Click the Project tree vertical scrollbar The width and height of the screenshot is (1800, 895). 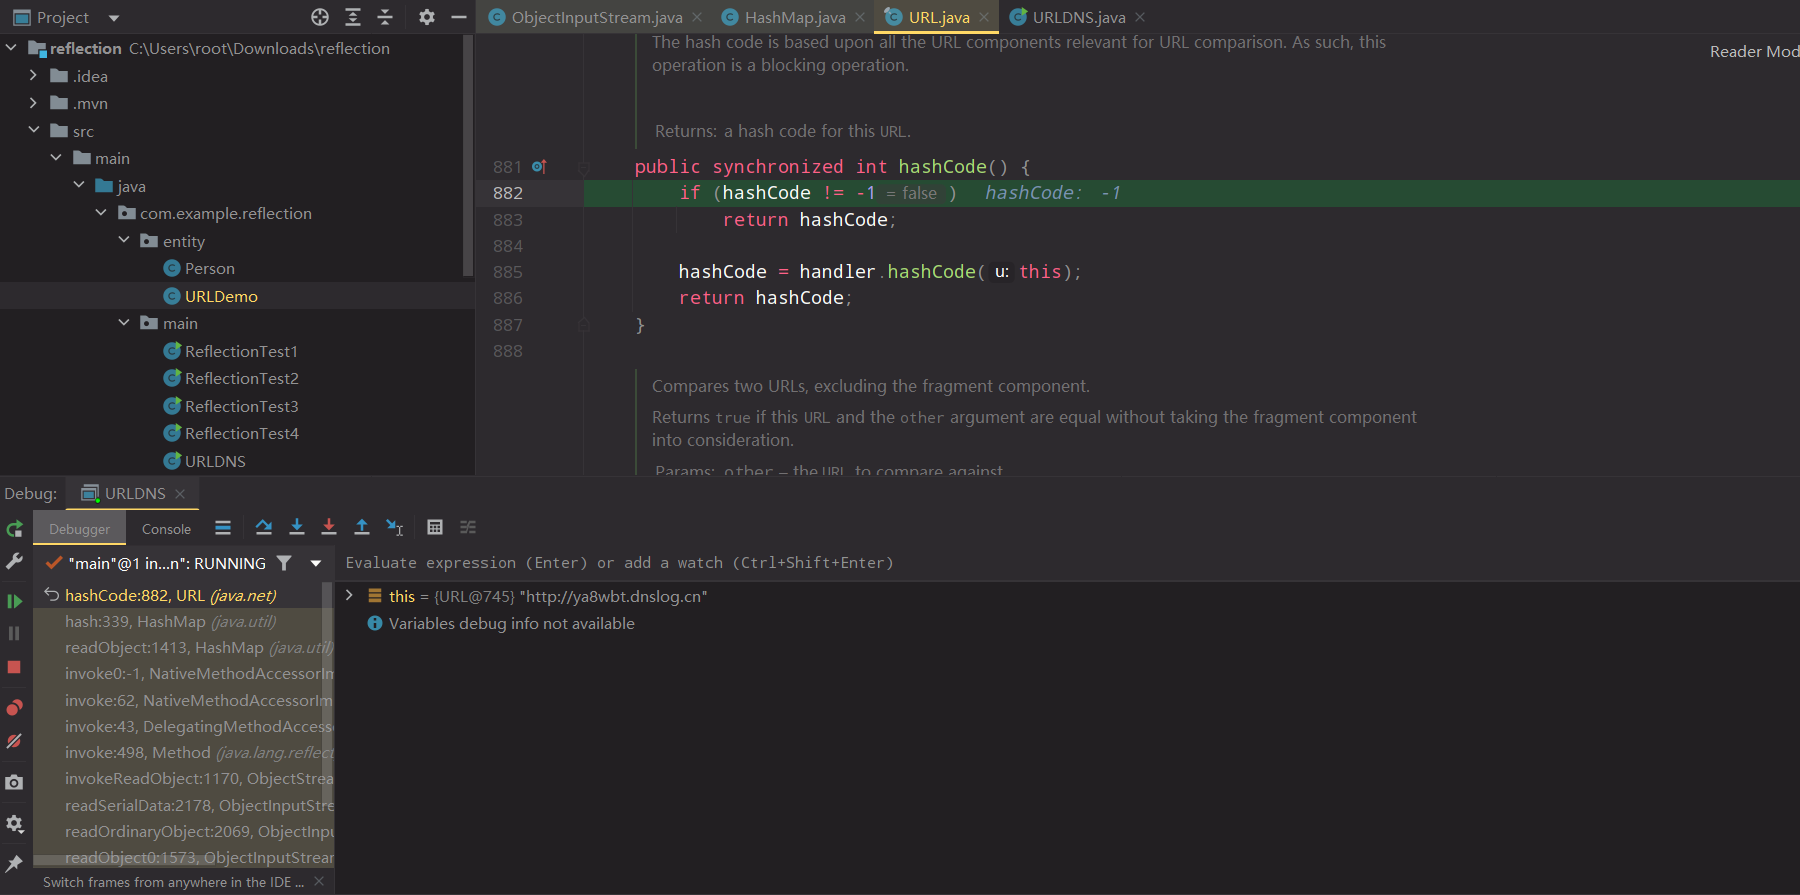(467, 155)
